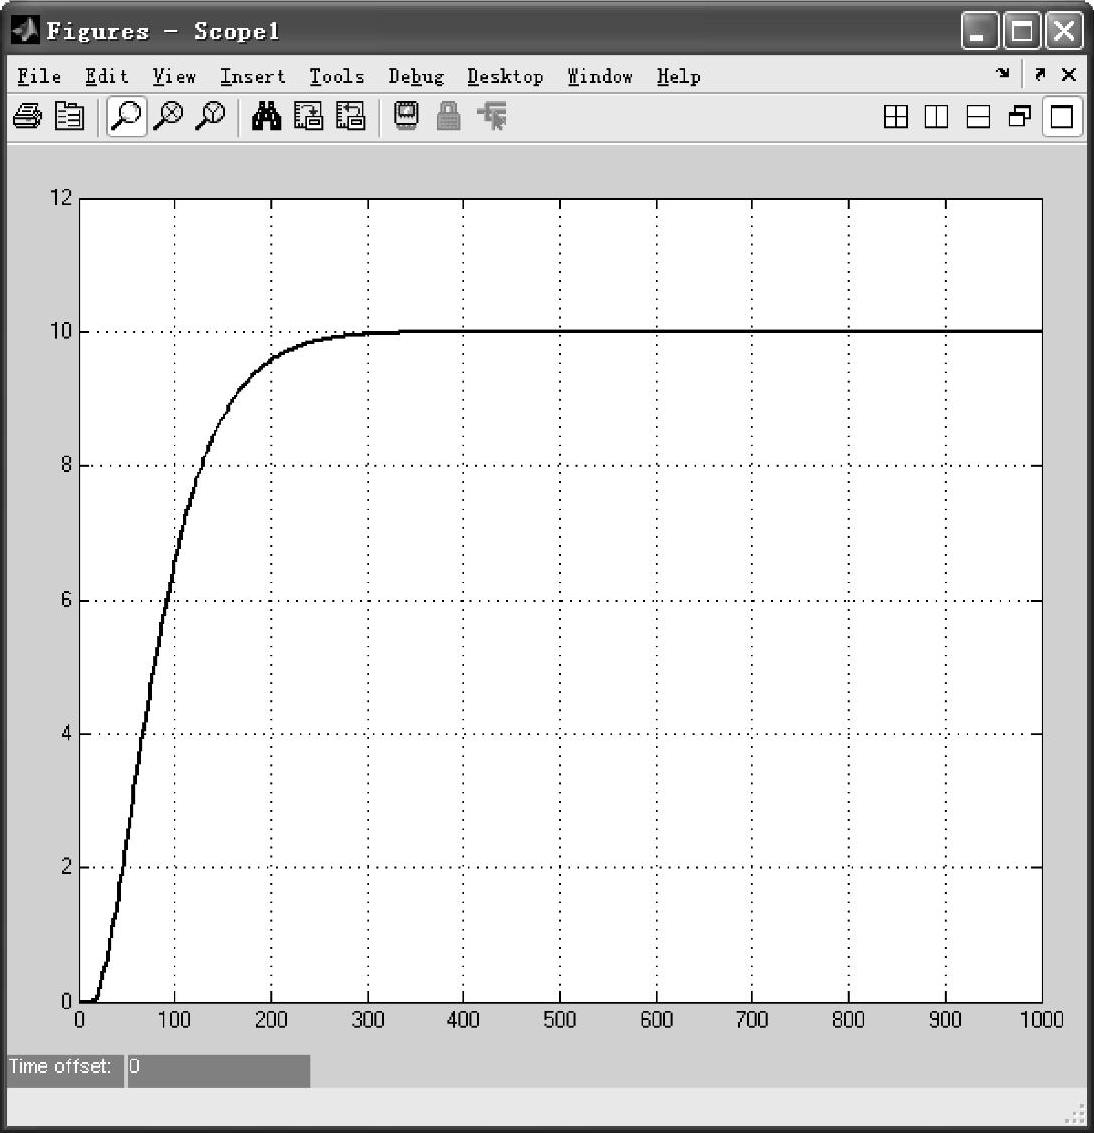The height and width of the screenshot is (1133, 1094).
Task: Open the Edit menu
Action: pyautogui.click(x=106, y=76)
